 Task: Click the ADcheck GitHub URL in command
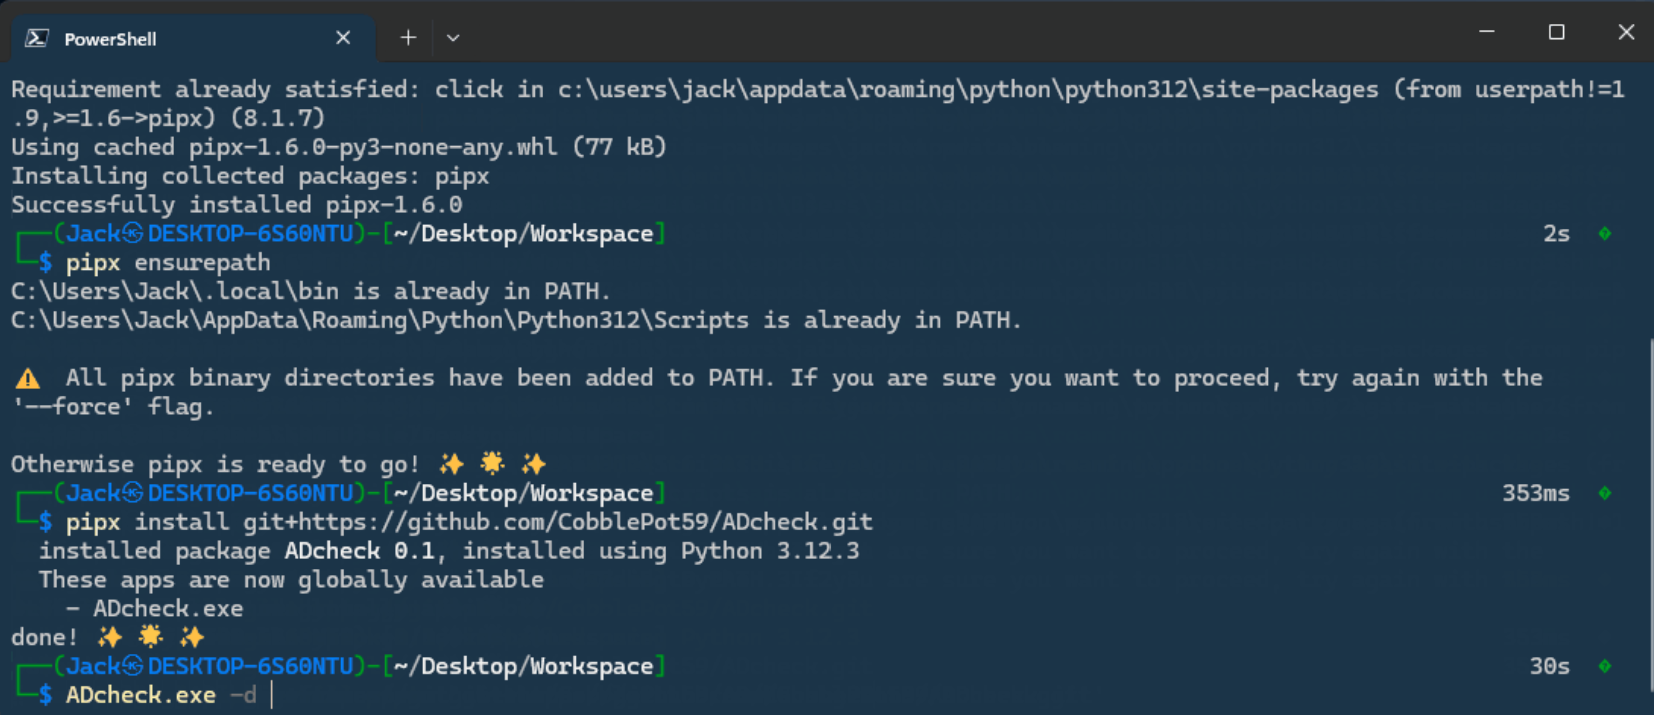pos(558,522)
